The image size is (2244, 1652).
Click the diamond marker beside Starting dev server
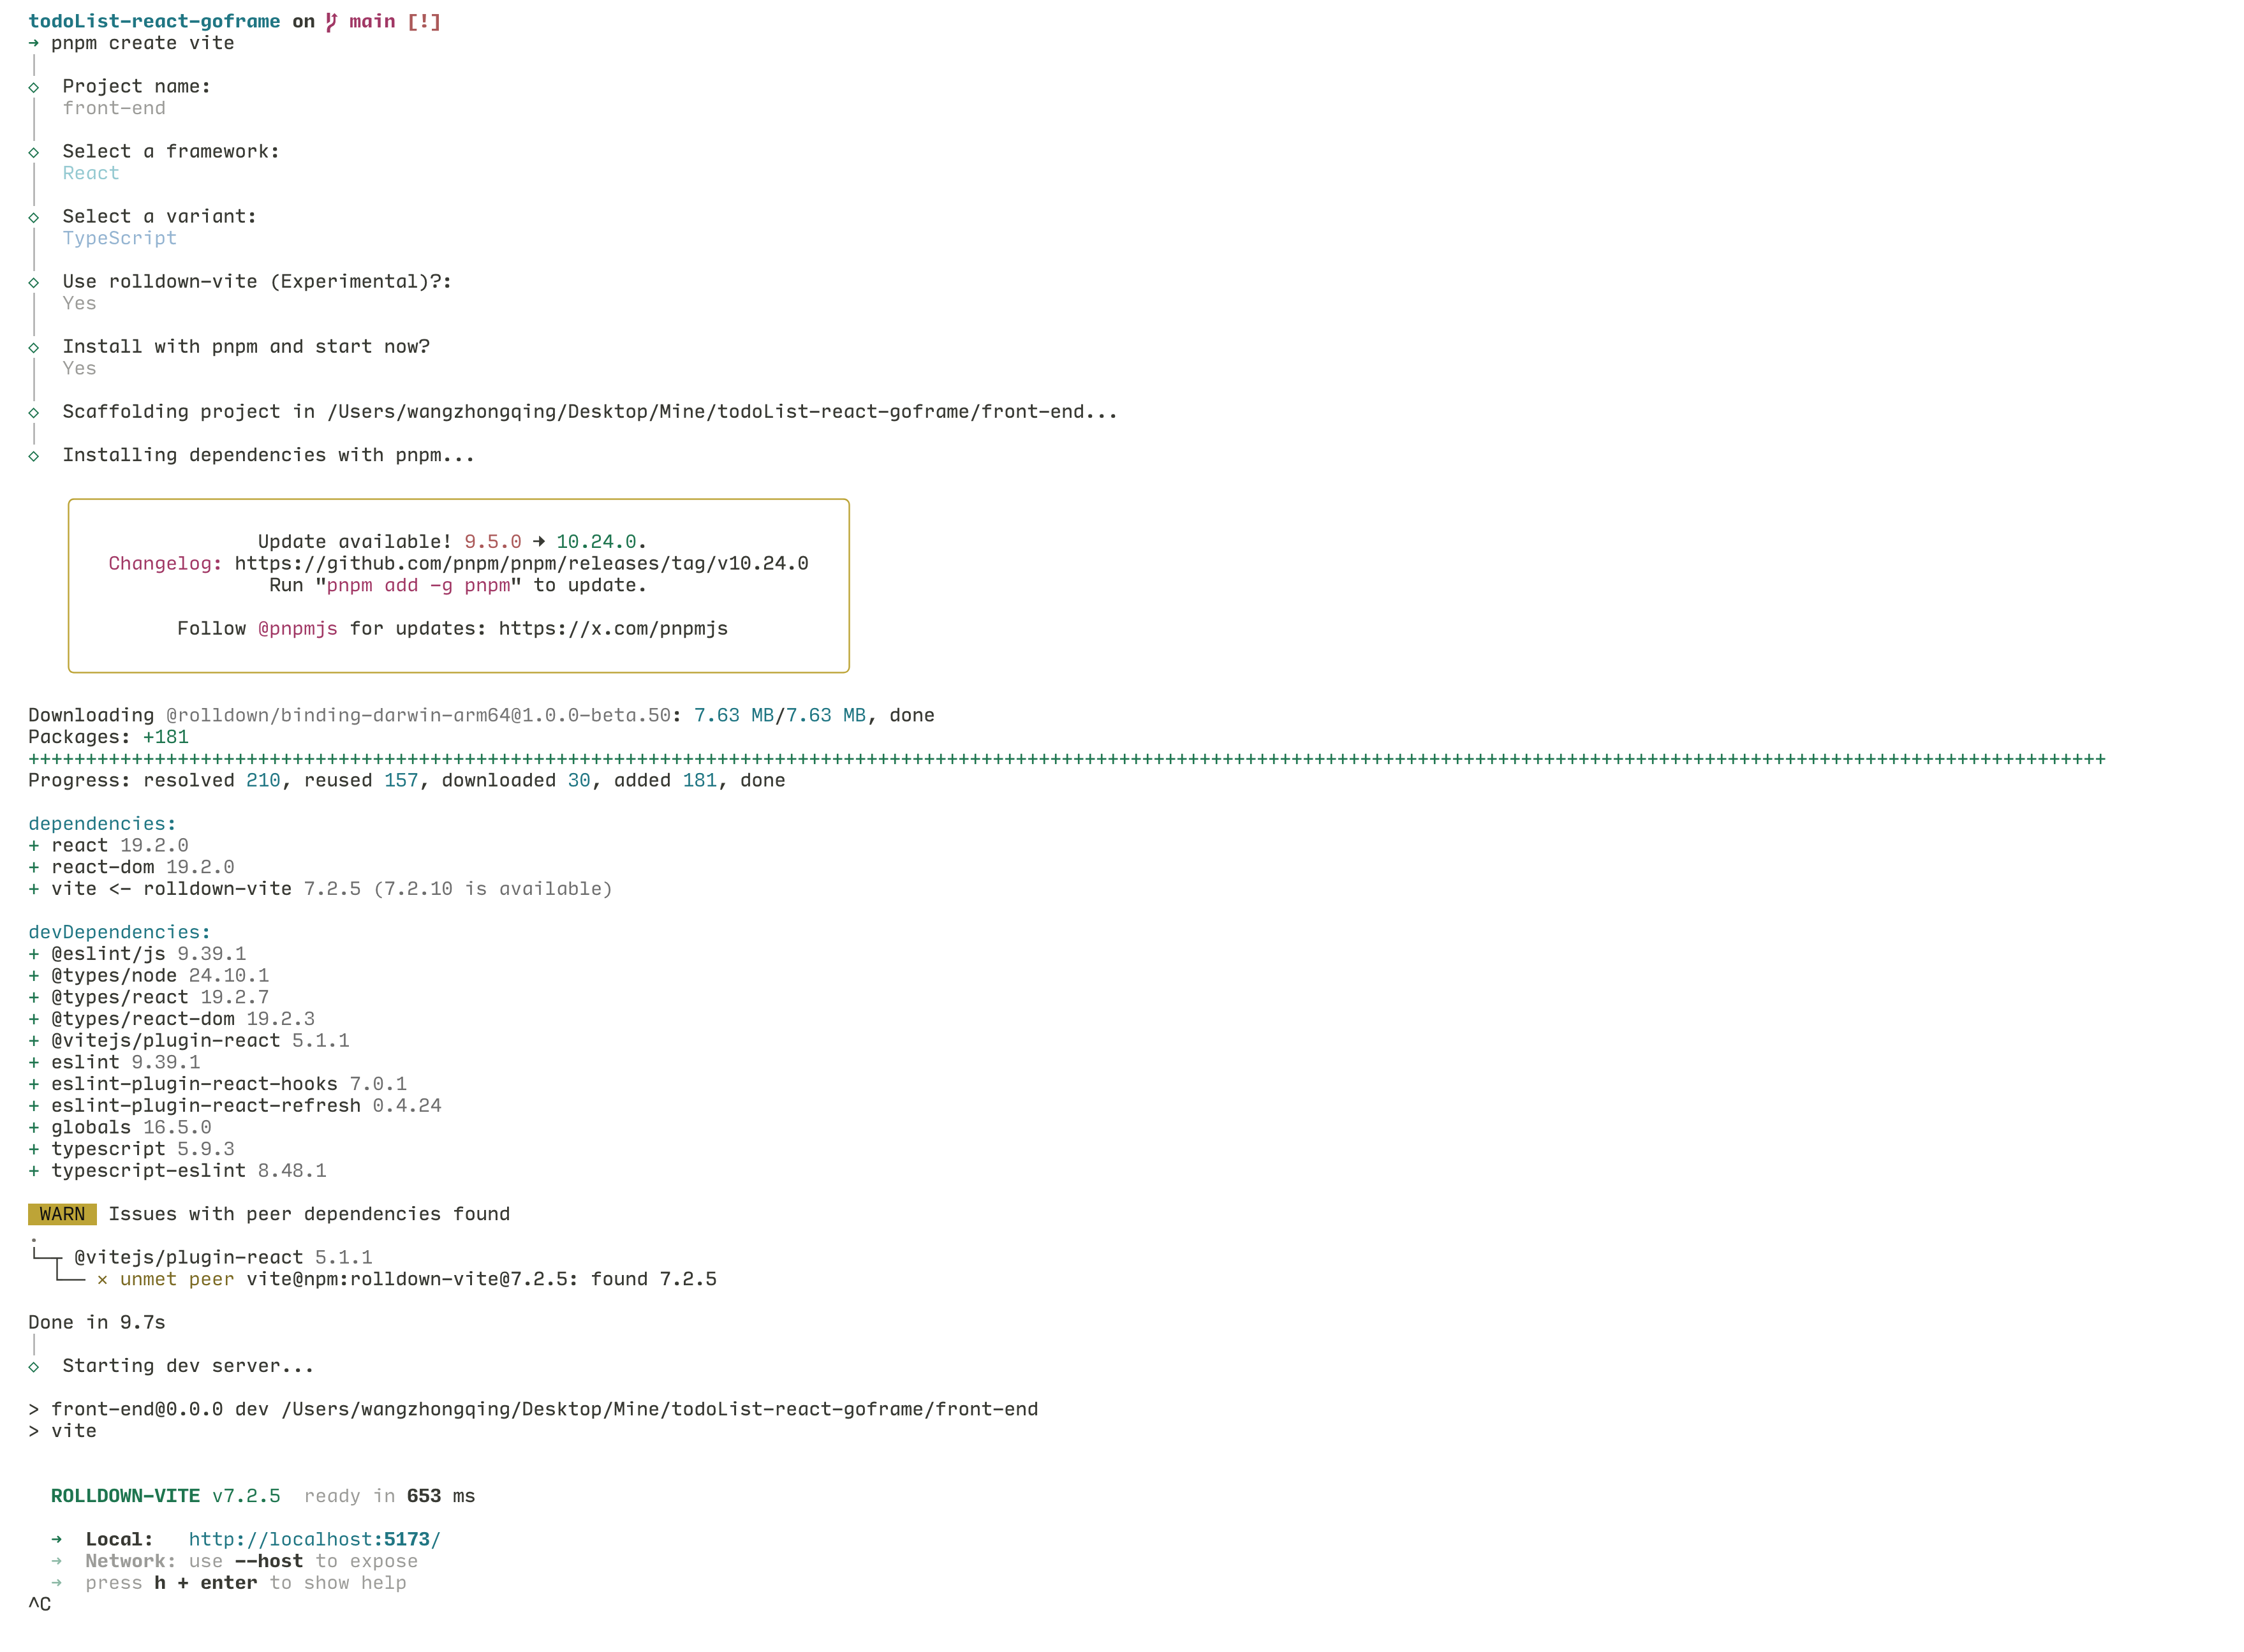[34, 1367]
